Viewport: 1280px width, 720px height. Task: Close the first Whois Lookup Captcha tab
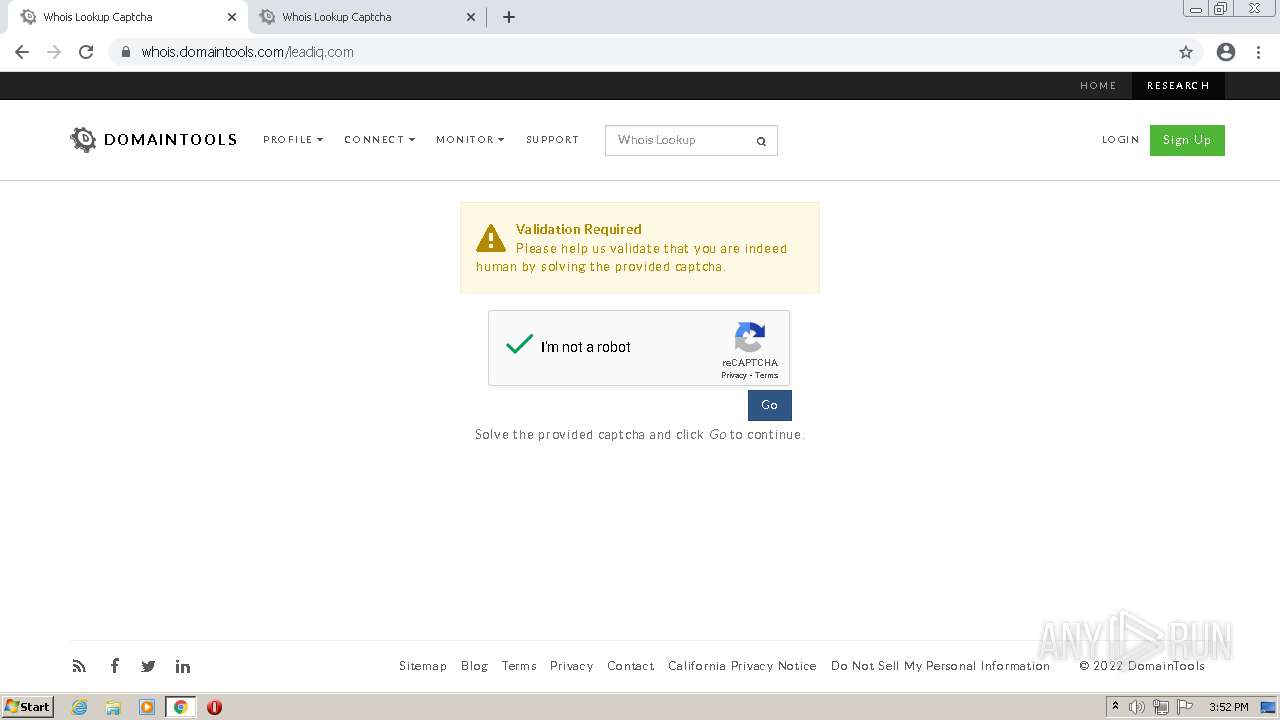click(231, 17)
